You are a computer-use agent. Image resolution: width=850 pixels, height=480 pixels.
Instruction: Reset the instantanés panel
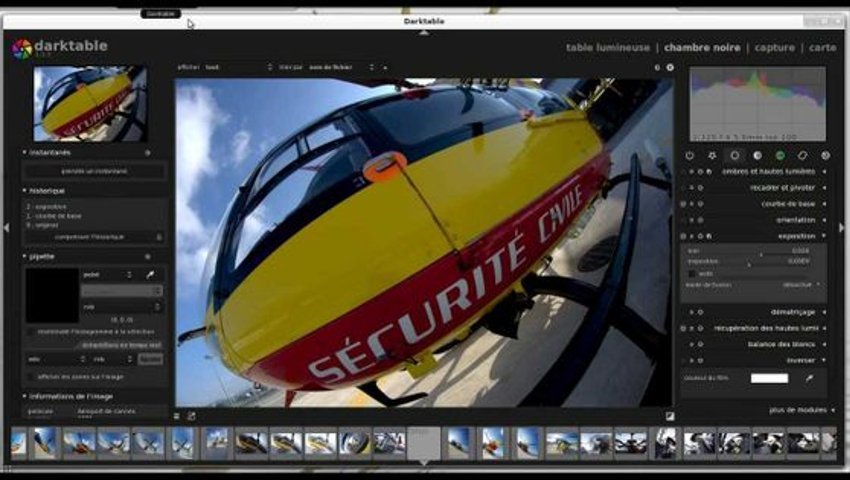147,153
